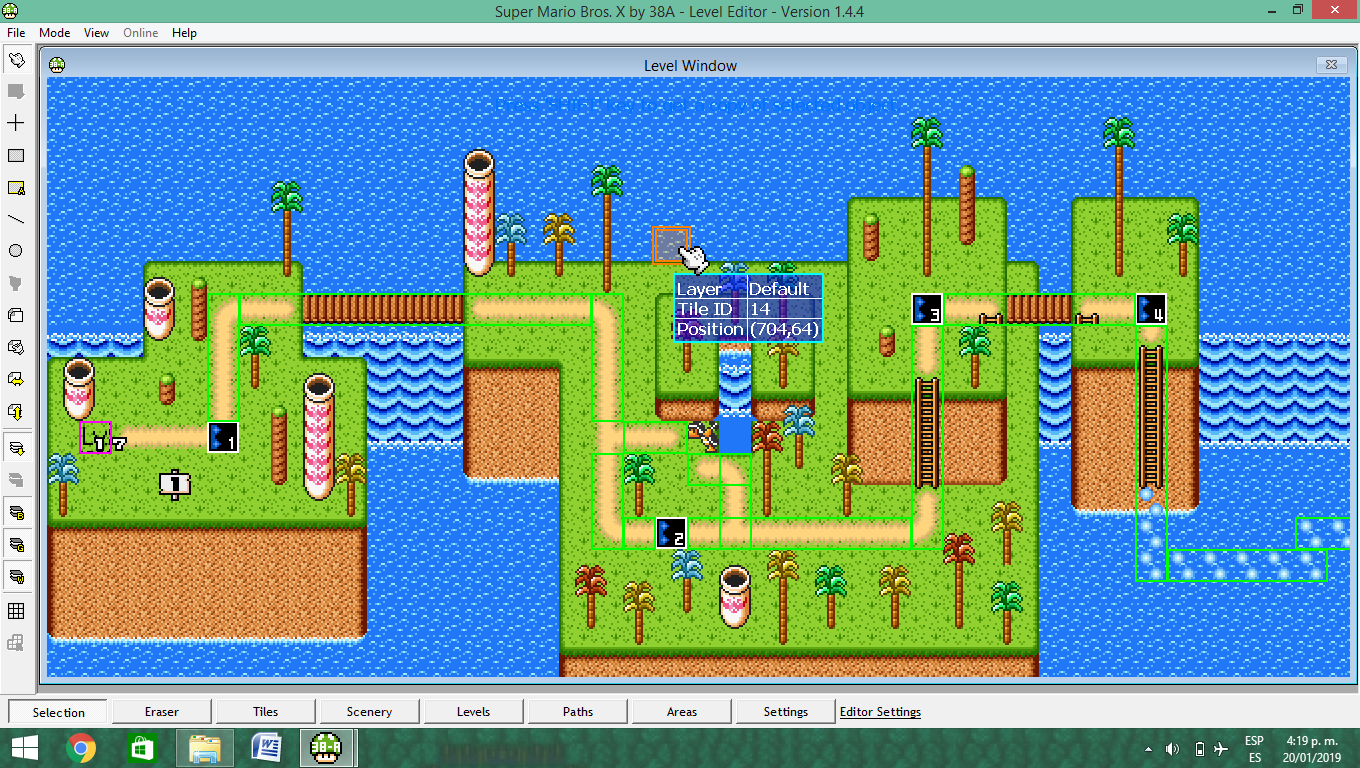1360x768 pixels.
Task: Click the grayed-out layers icon
Action: coord(16,479)
